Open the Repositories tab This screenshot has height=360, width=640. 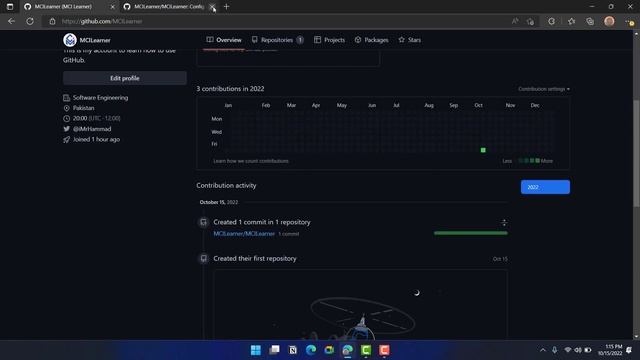[278, 40]
